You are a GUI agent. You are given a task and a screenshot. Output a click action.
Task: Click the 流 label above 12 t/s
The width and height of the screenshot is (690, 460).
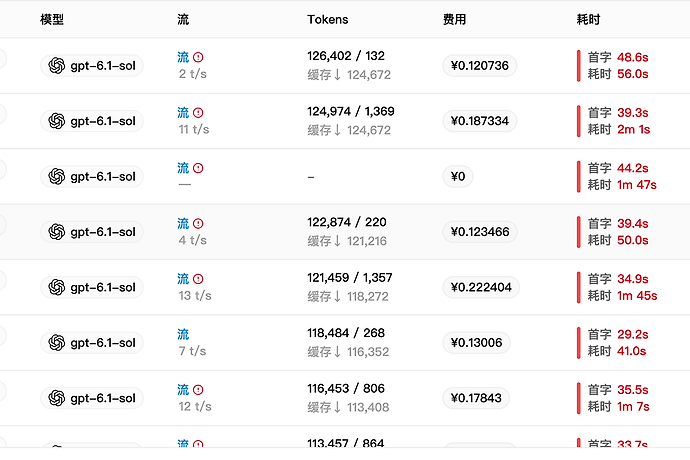click(183, 390)
